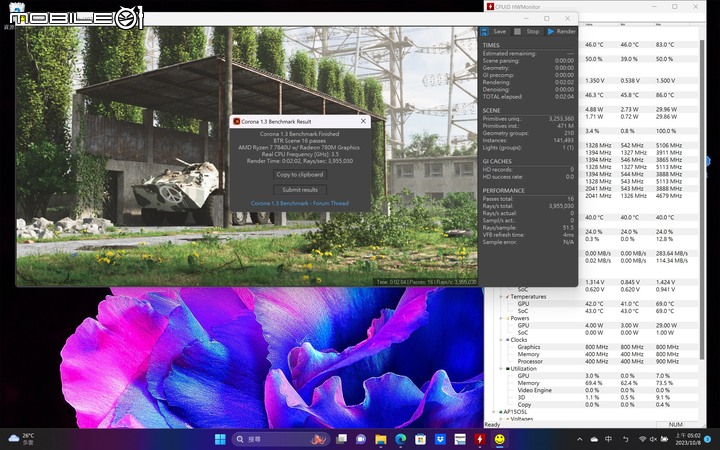
Task: Click the Save label in Corona toolbar
Action: [x=500, y=31]
